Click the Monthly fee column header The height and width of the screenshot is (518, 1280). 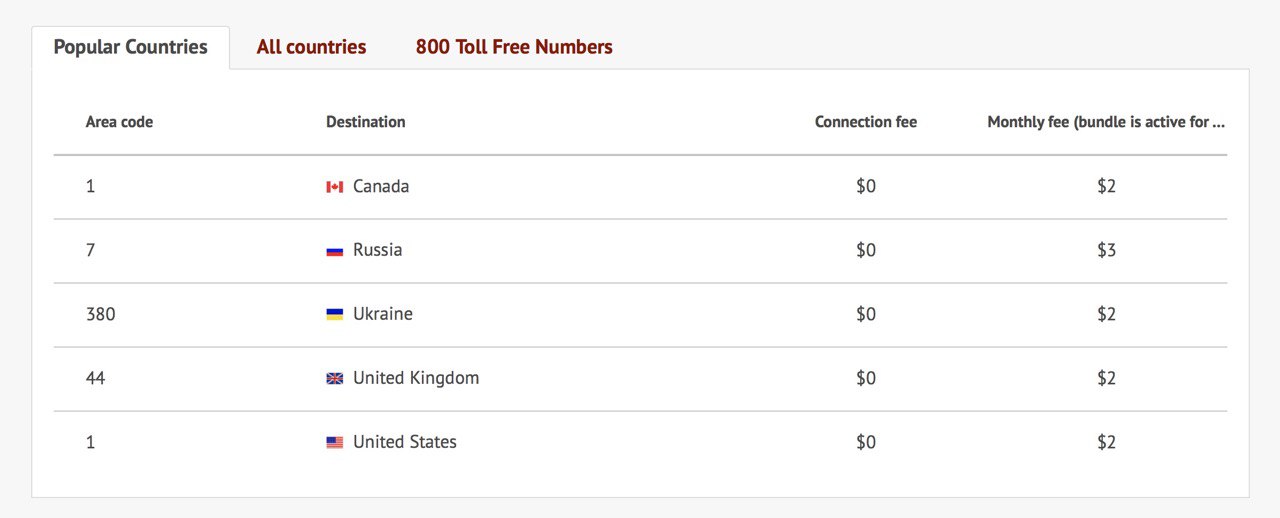point(1105,122)
